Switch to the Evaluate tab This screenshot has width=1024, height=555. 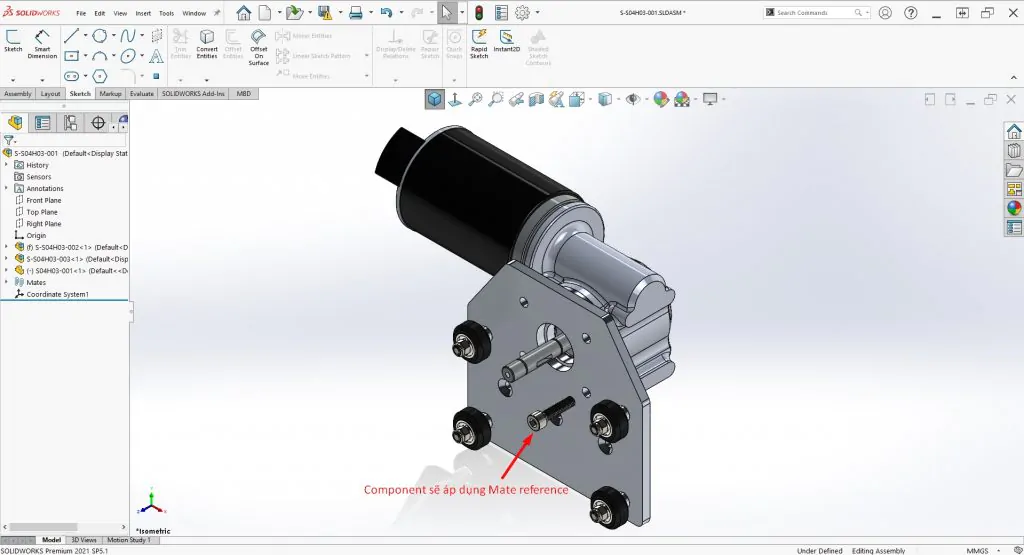coord(141,93)
